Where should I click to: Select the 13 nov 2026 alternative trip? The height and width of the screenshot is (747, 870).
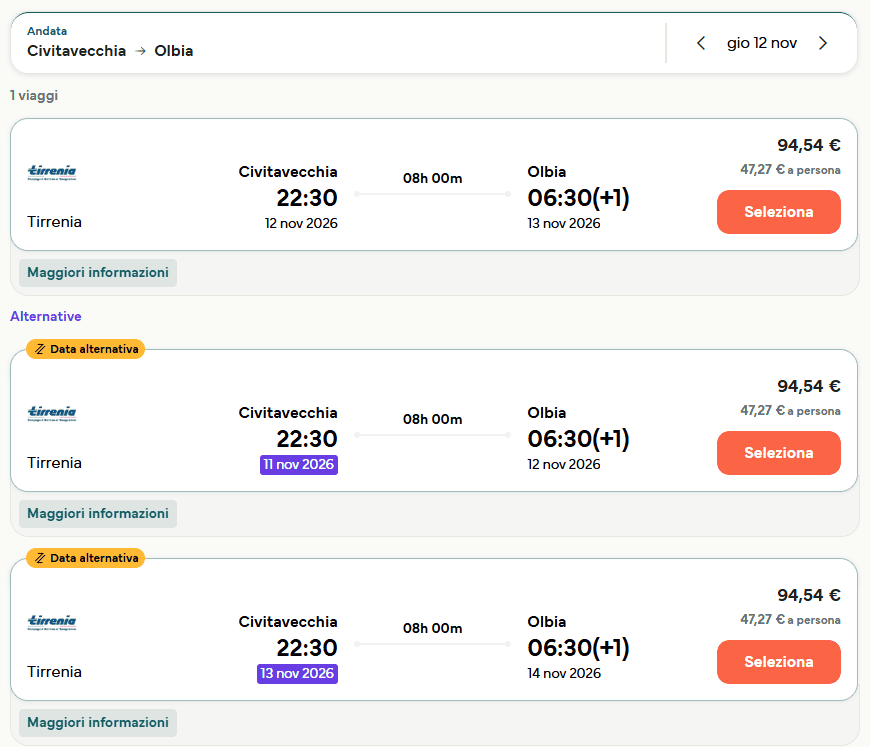tap(778, 662)
